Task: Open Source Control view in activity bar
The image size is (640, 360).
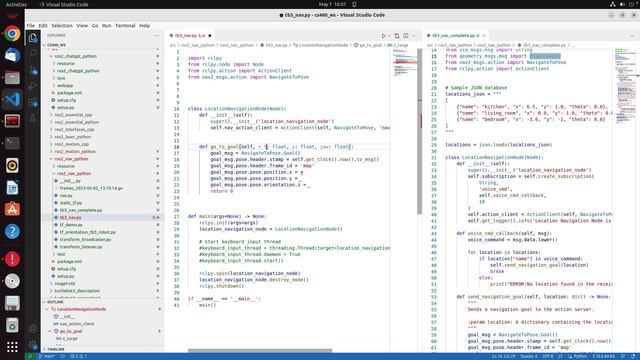Action: point(33,70)
